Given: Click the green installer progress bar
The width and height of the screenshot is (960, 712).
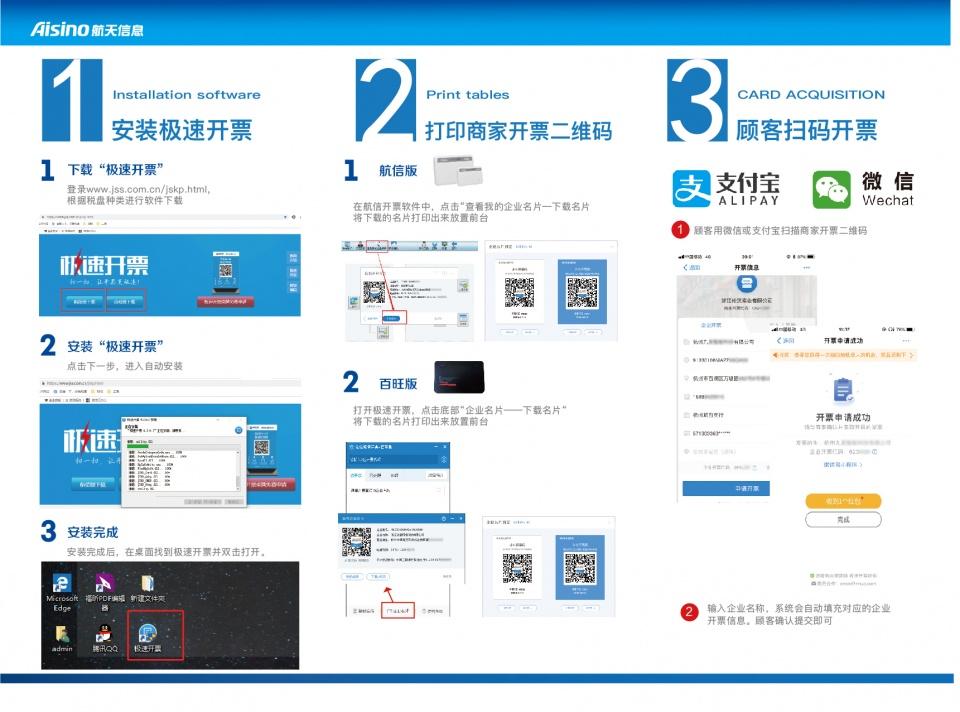Looking at the screenshot, I should pos(138,446).
